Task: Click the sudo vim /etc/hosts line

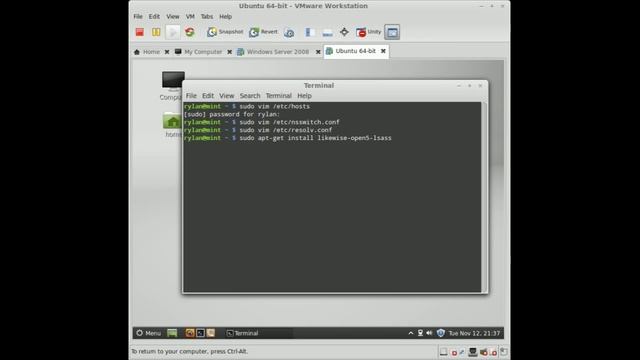Action: click(247, 106)
